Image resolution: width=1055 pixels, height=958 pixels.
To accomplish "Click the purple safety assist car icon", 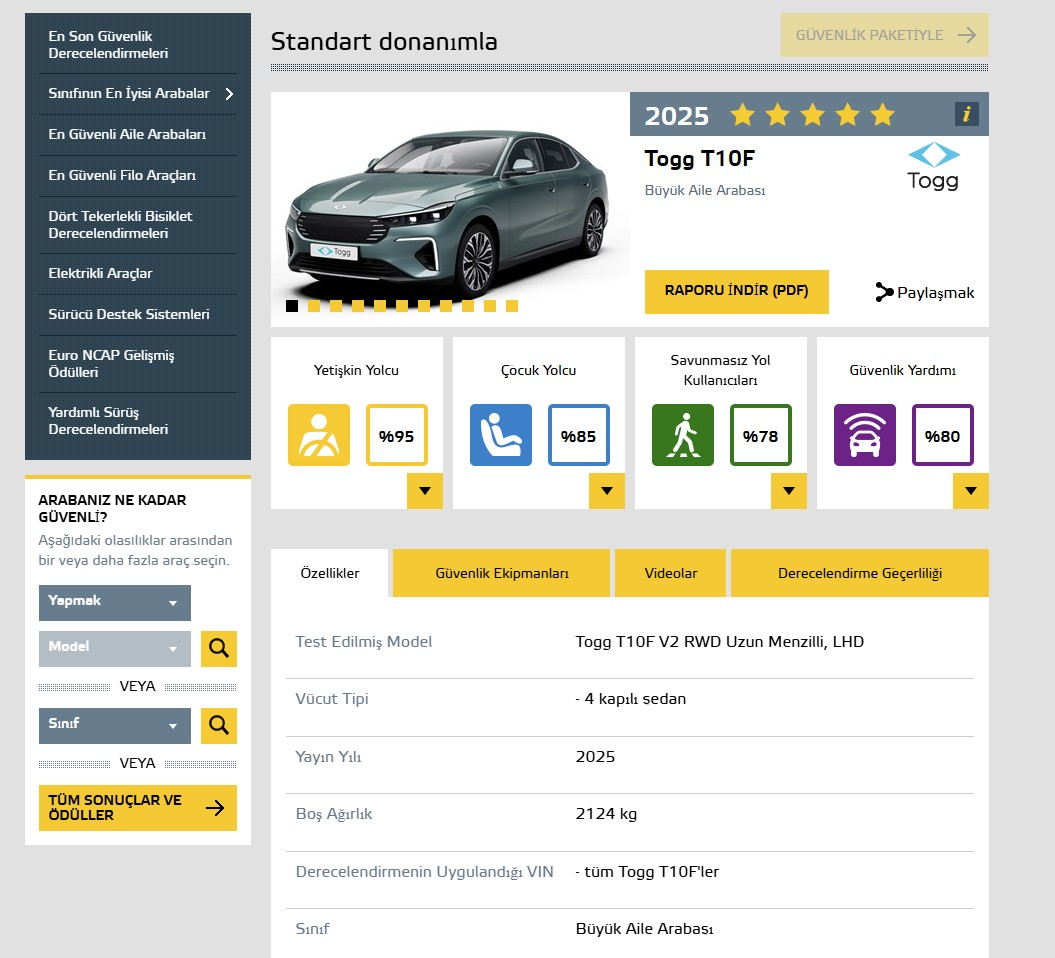I will (865, 435).
